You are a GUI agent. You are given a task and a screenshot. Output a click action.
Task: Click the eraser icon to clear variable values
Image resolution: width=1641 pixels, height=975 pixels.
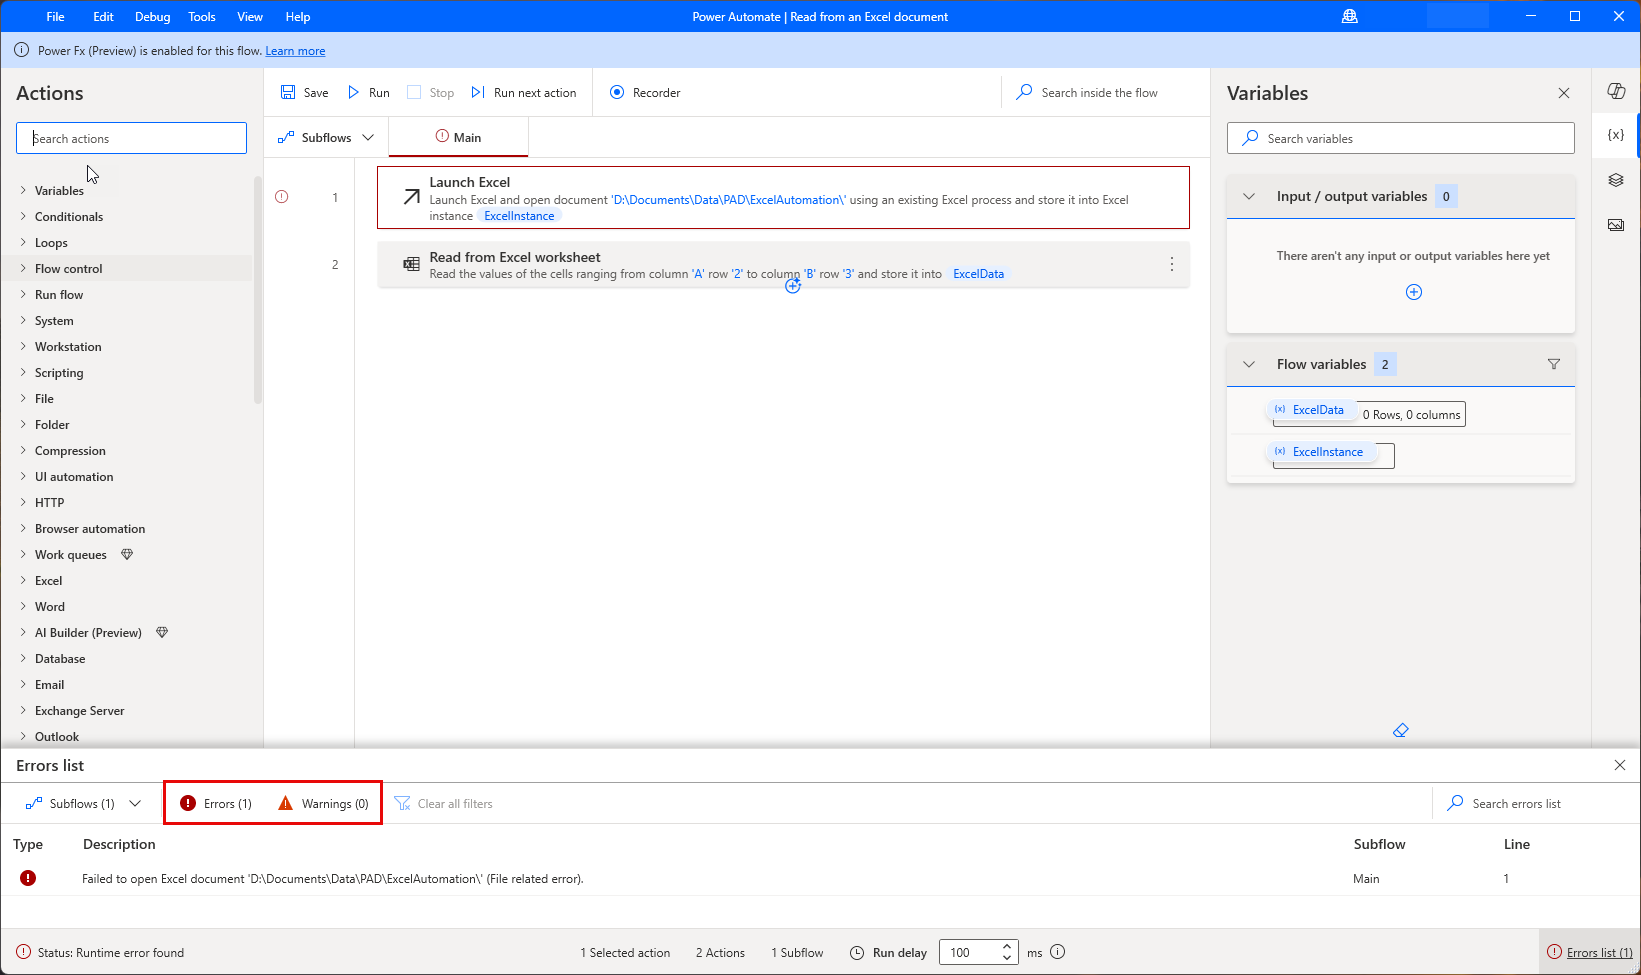click(1401, 730)
